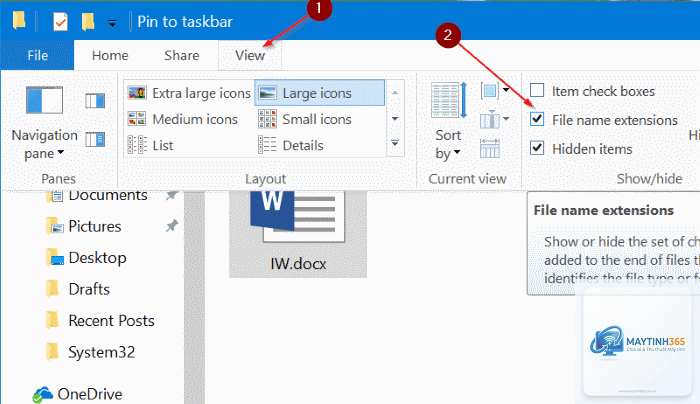700x404 pixels.
Task: Open Drafts folder in navigation pane
Action: (x=89, y=289)
